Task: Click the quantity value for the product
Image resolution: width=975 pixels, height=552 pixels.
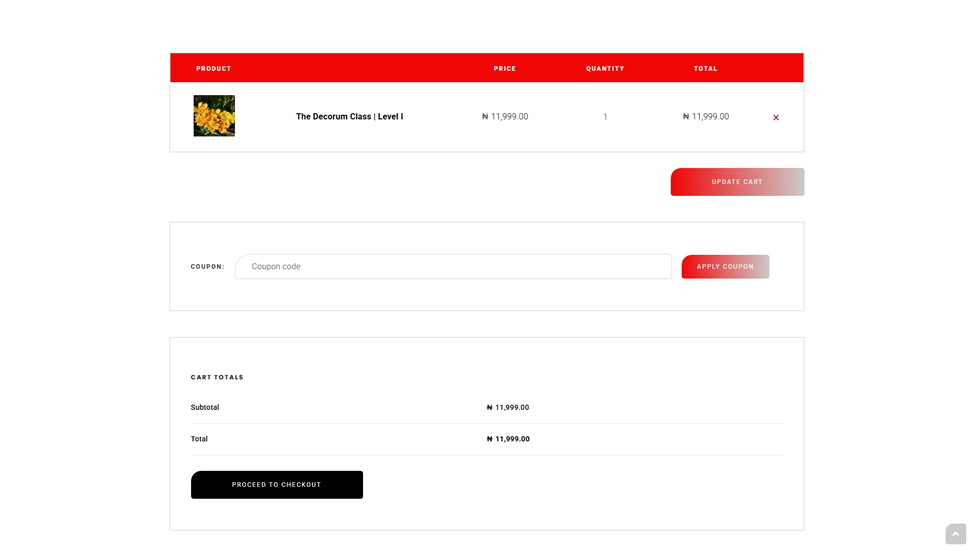Action: pos(605,117)
